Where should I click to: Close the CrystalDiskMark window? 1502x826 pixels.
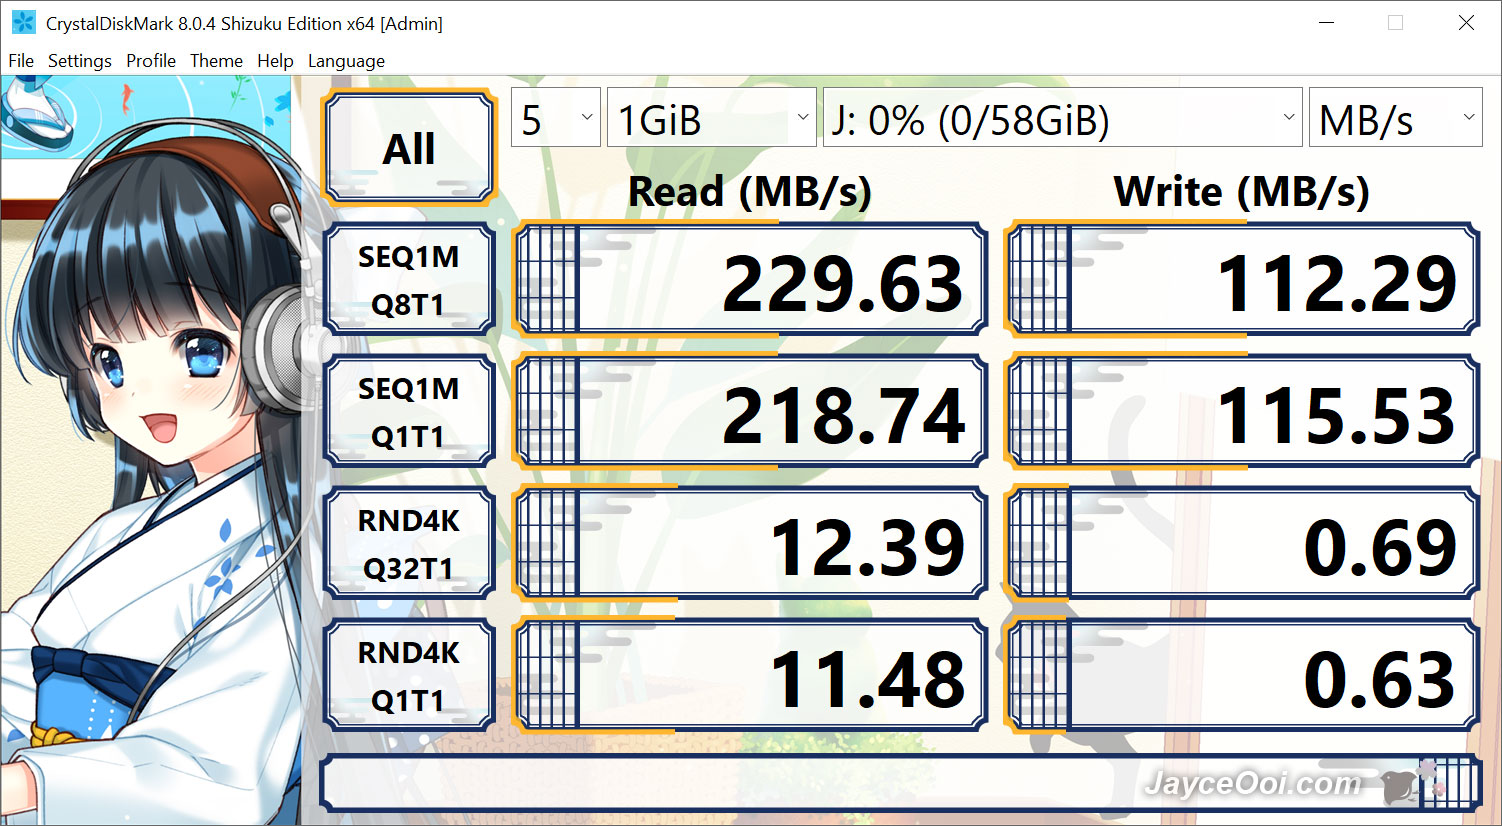click(x=1466, y=23)
